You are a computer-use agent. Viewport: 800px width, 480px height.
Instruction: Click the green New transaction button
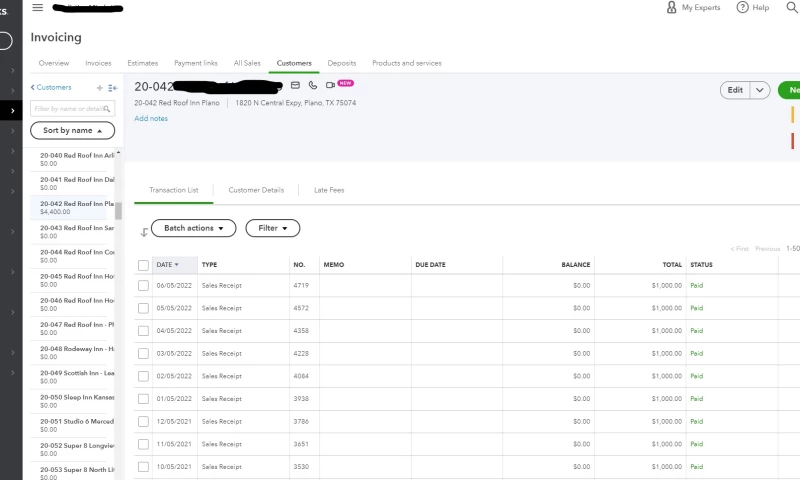[789, 90]
